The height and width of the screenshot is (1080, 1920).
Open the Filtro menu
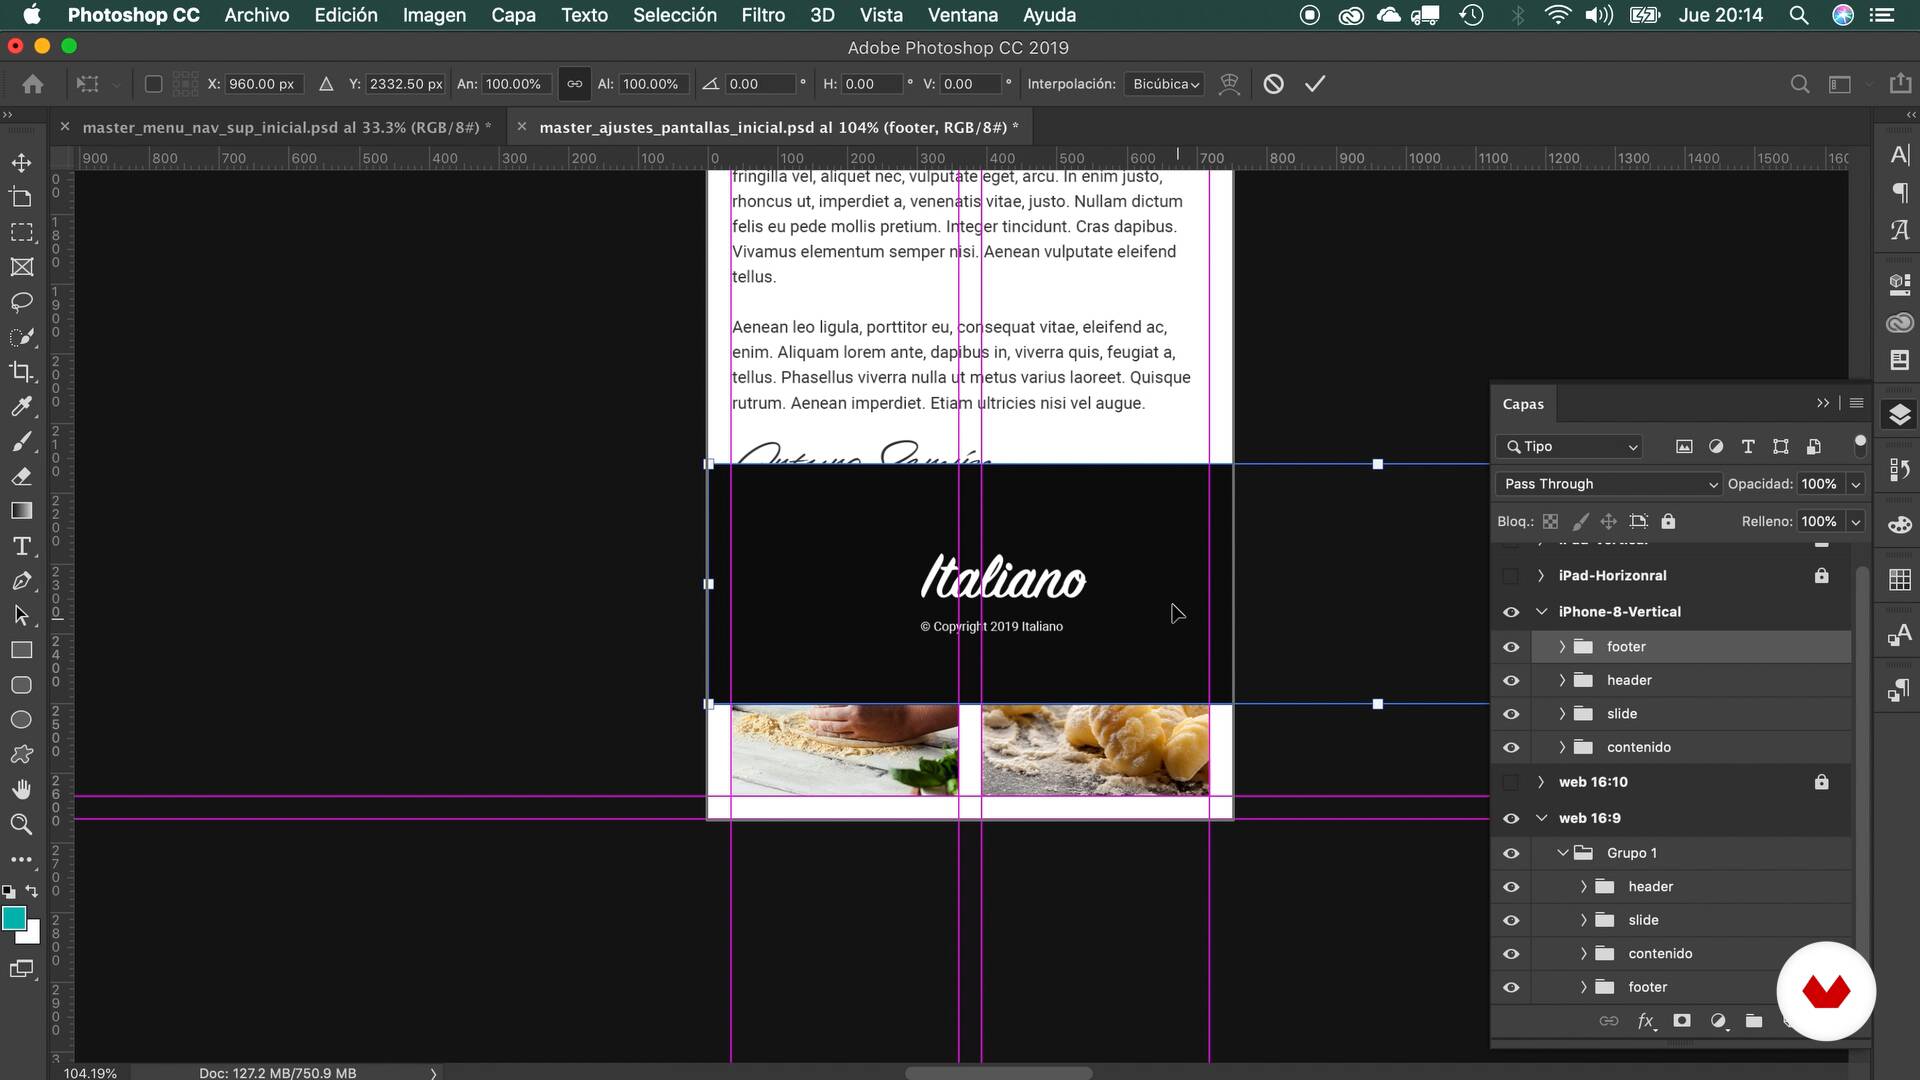[x=762, y=15]
